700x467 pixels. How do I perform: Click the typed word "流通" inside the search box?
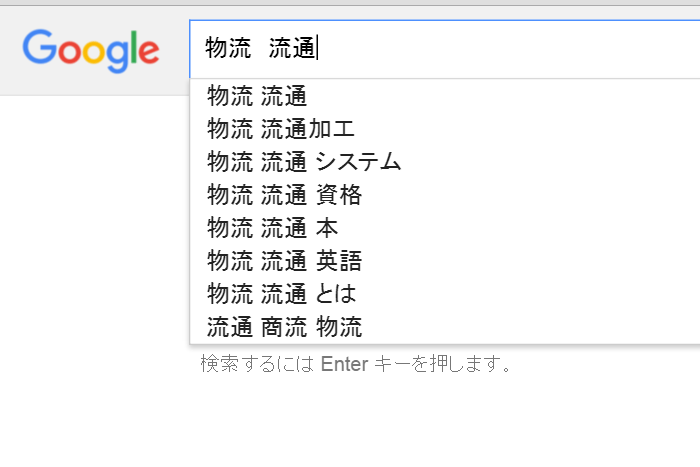pos(291,48)
